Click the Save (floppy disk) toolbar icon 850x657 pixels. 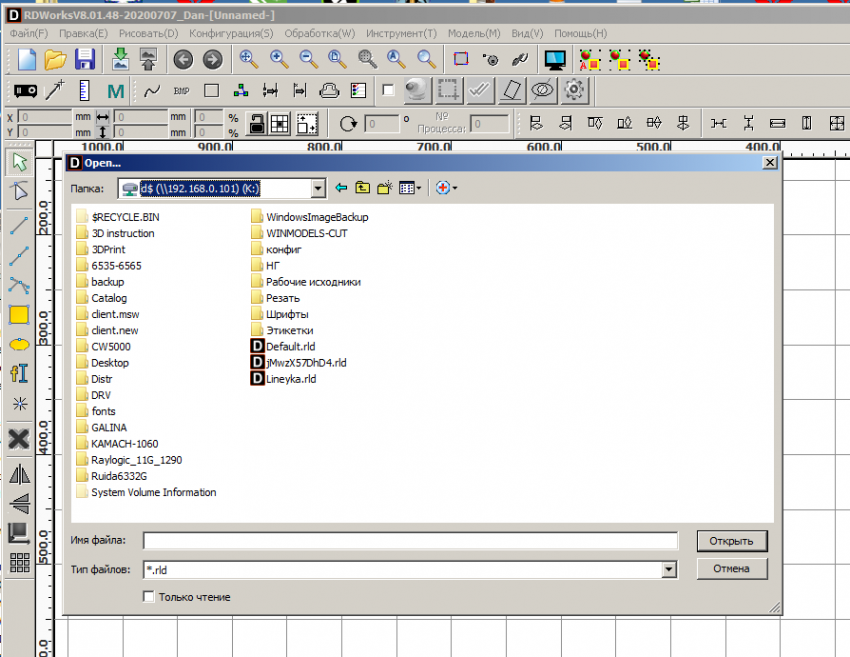pos(85,59)
